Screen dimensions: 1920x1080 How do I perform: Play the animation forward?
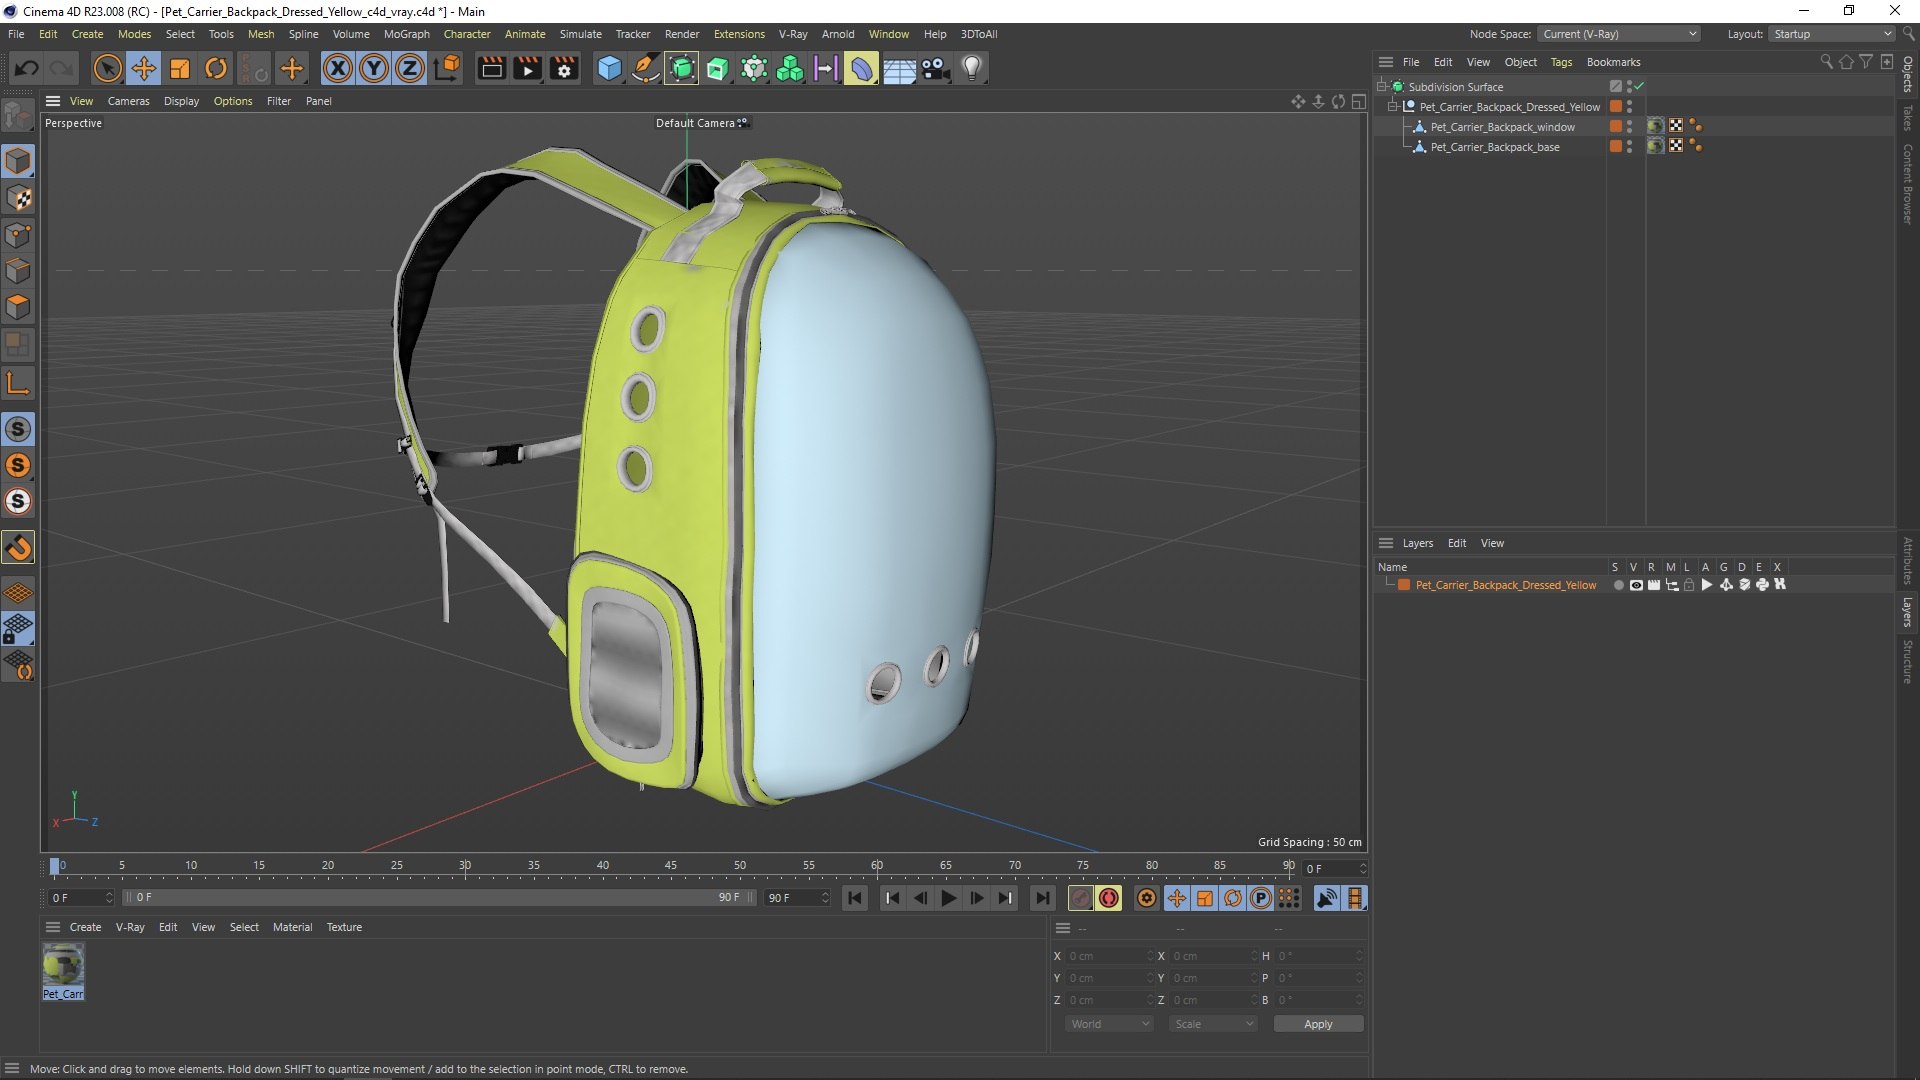tap(948, 898)
